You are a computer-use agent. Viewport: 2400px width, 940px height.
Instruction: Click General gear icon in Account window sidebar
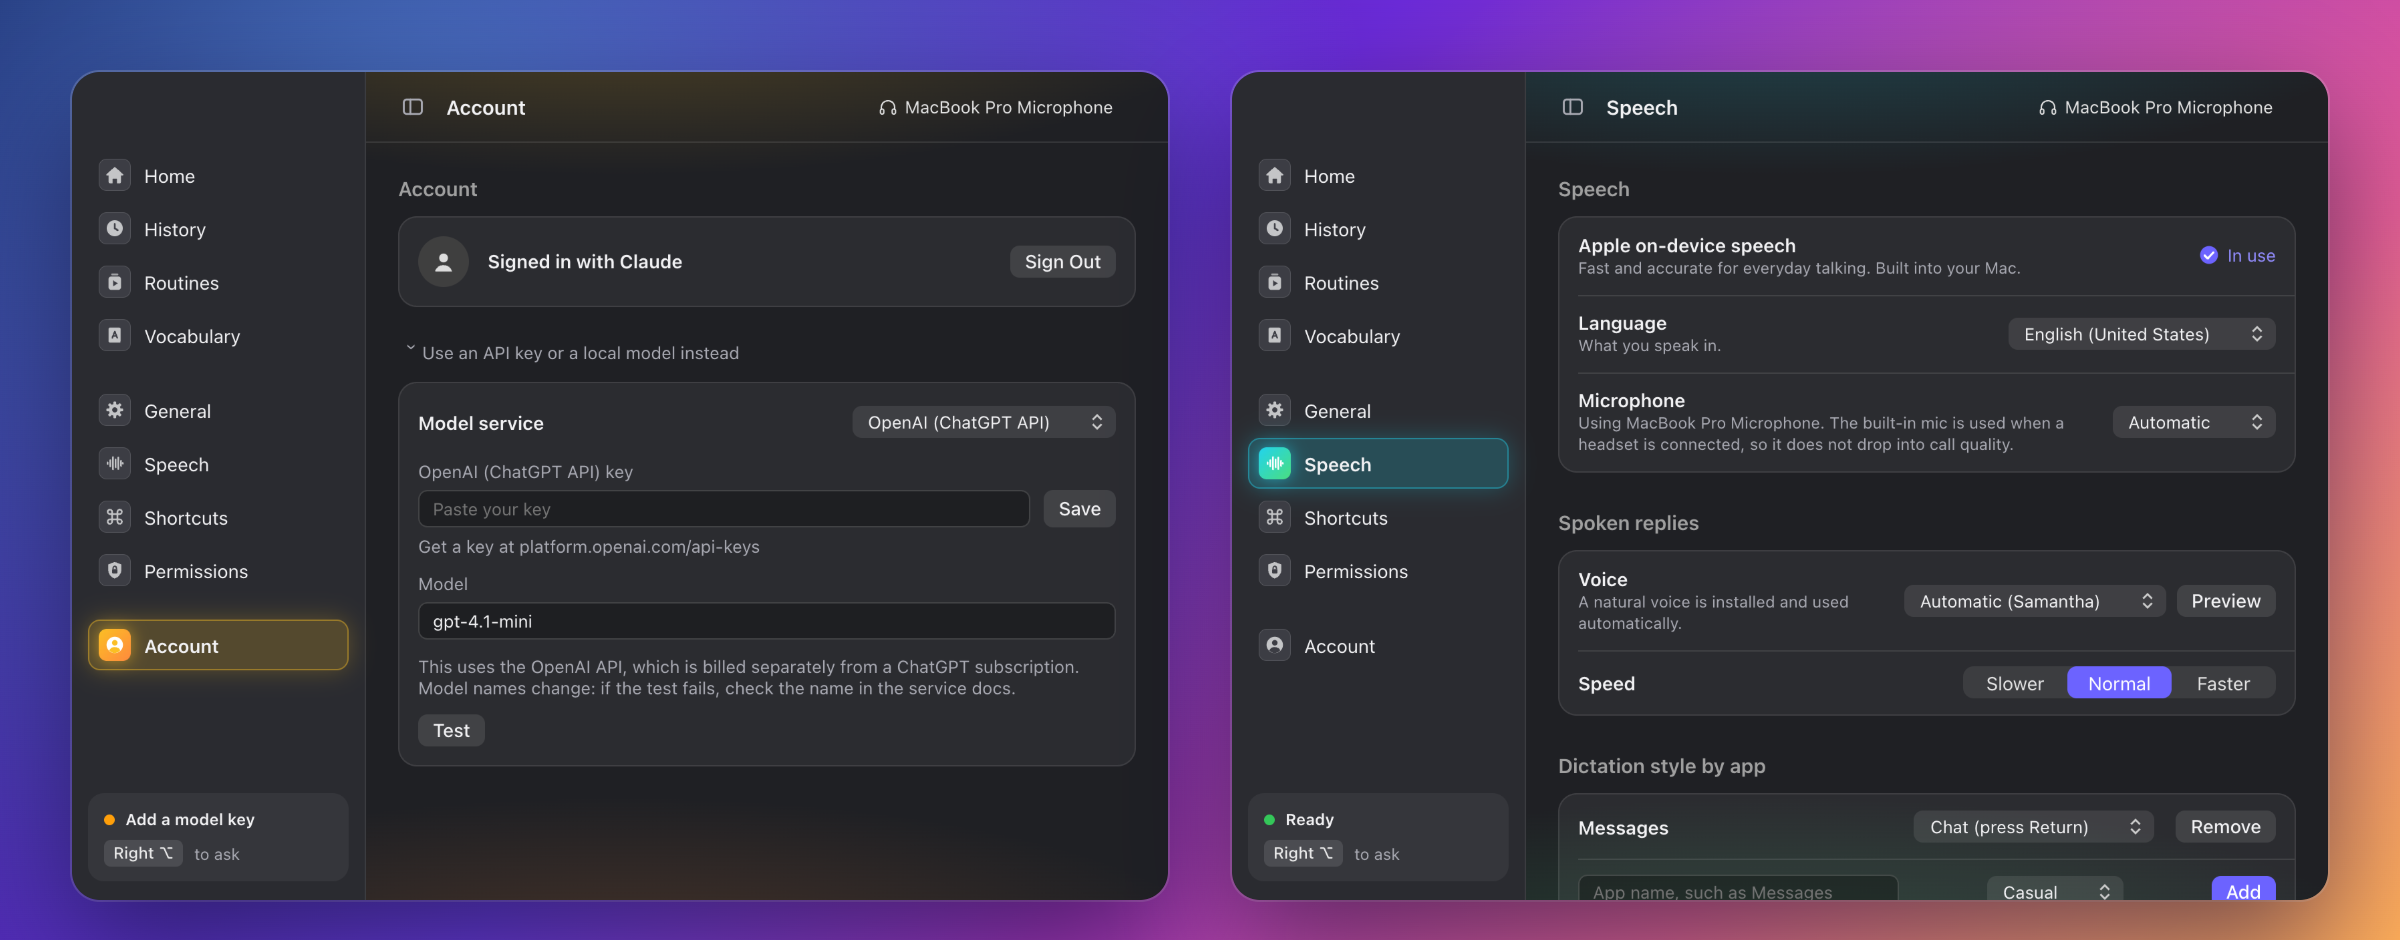coord(115,410)
